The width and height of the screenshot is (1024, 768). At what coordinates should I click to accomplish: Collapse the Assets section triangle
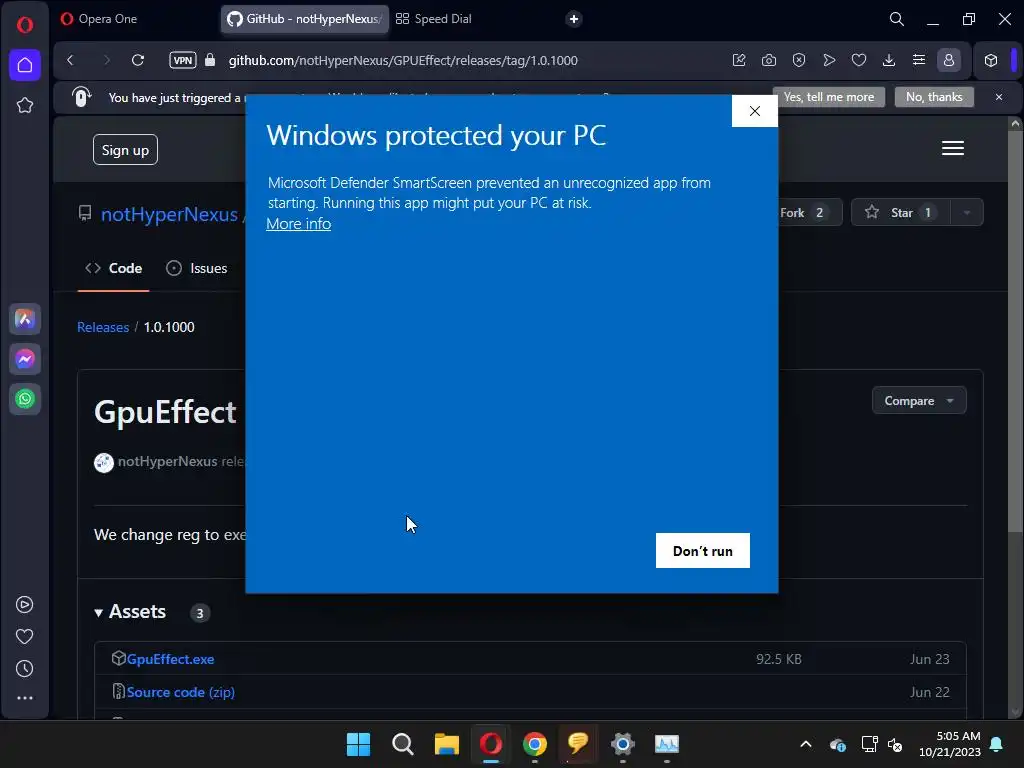click(99, 613)
